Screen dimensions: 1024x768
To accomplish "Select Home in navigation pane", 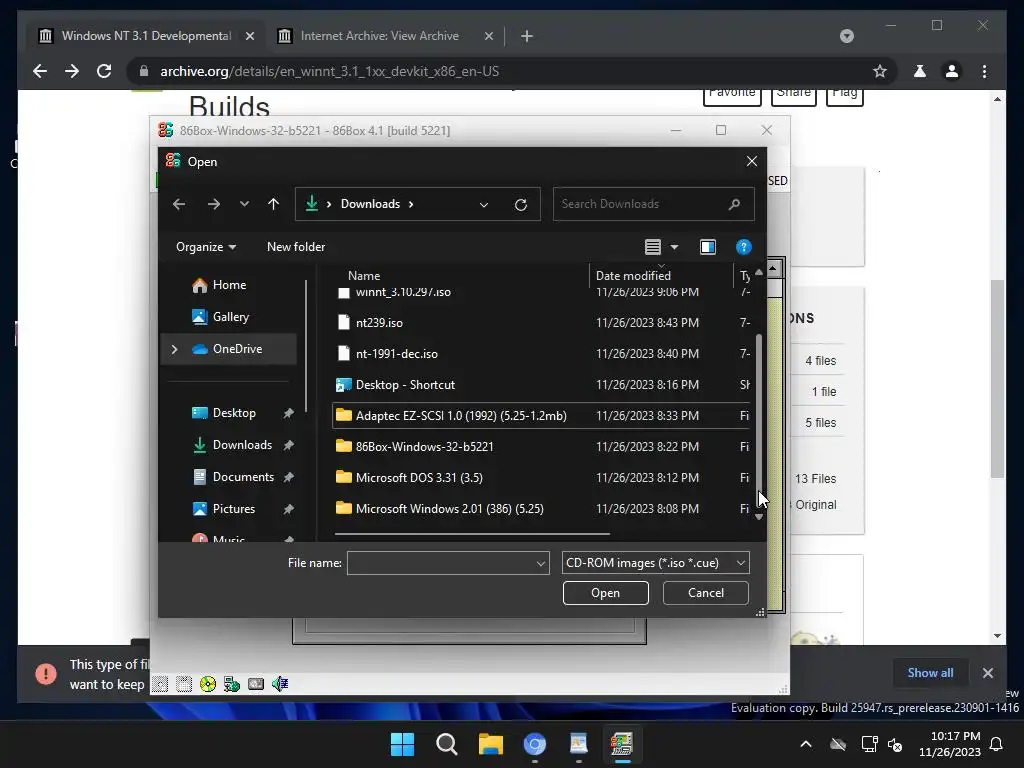I will (229, 285).
